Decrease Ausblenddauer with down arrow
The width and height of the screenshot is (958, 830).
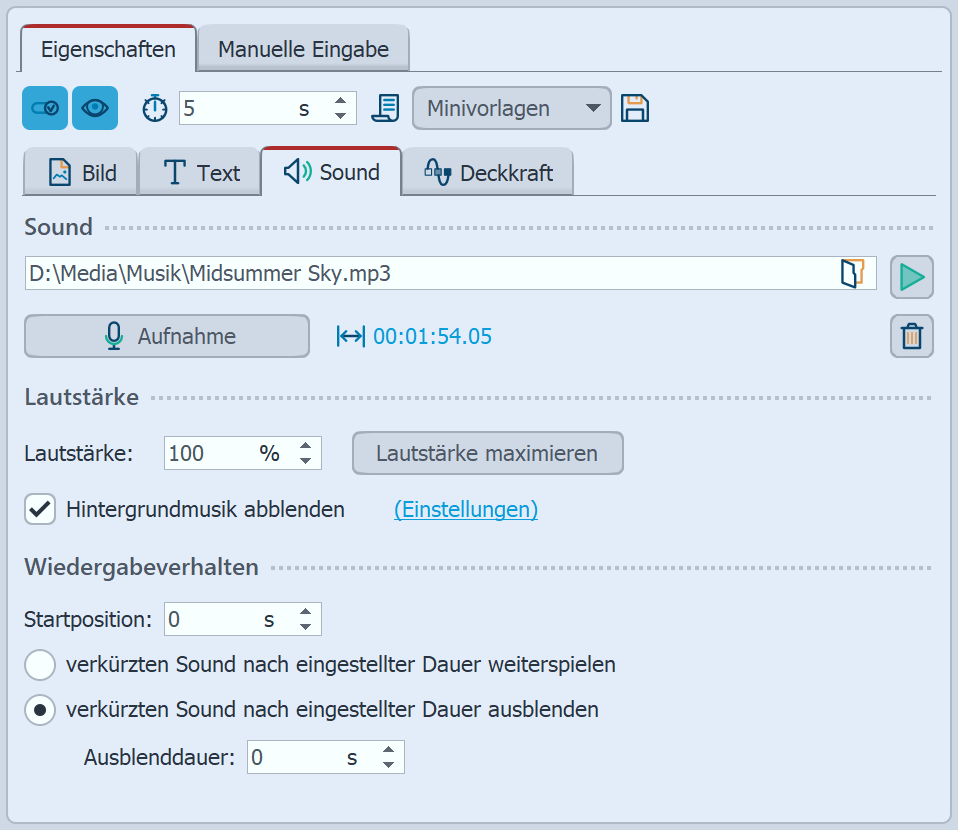[x=388, y=765]
